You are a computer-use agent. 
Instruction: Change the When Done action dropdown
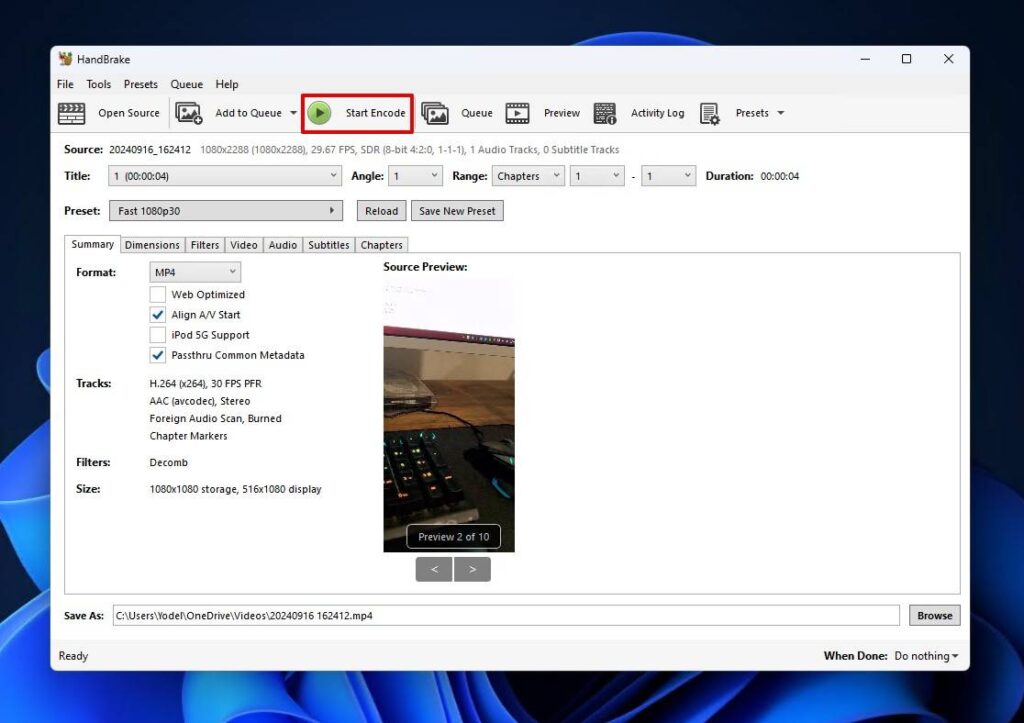(x=924, y=656)
